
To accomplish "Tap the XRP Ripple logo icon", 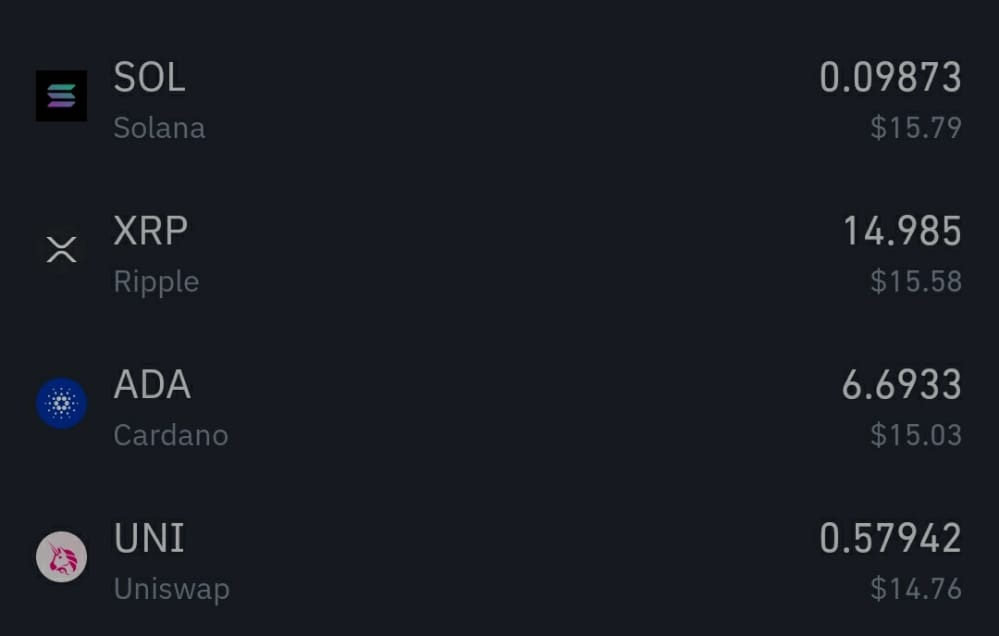I will point(61,249).
